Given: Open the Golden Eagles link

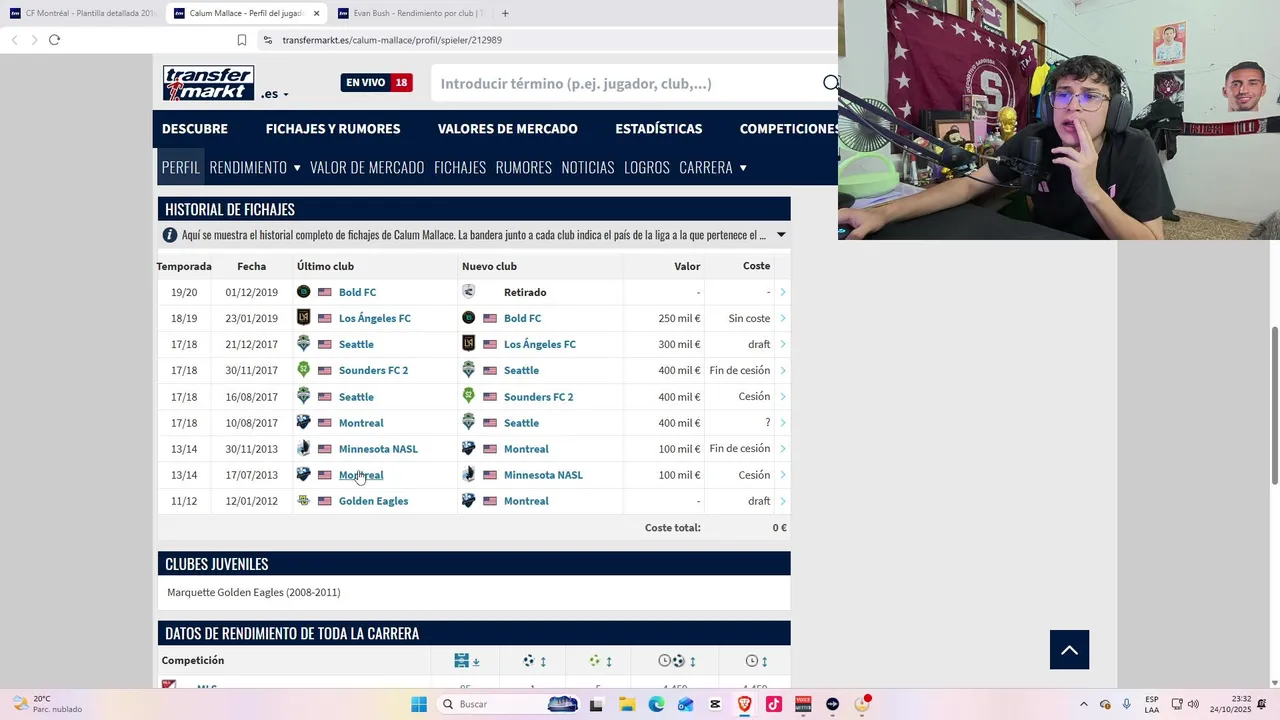Looking at the screenshot, I should [373, 501].
